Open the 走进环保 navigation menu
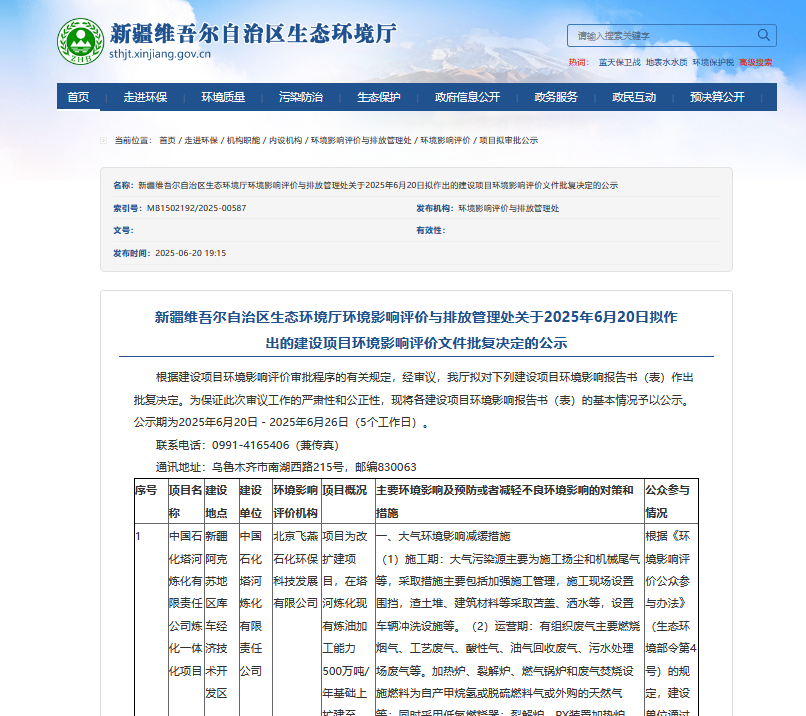806x716 pixels. coord(143,97)
